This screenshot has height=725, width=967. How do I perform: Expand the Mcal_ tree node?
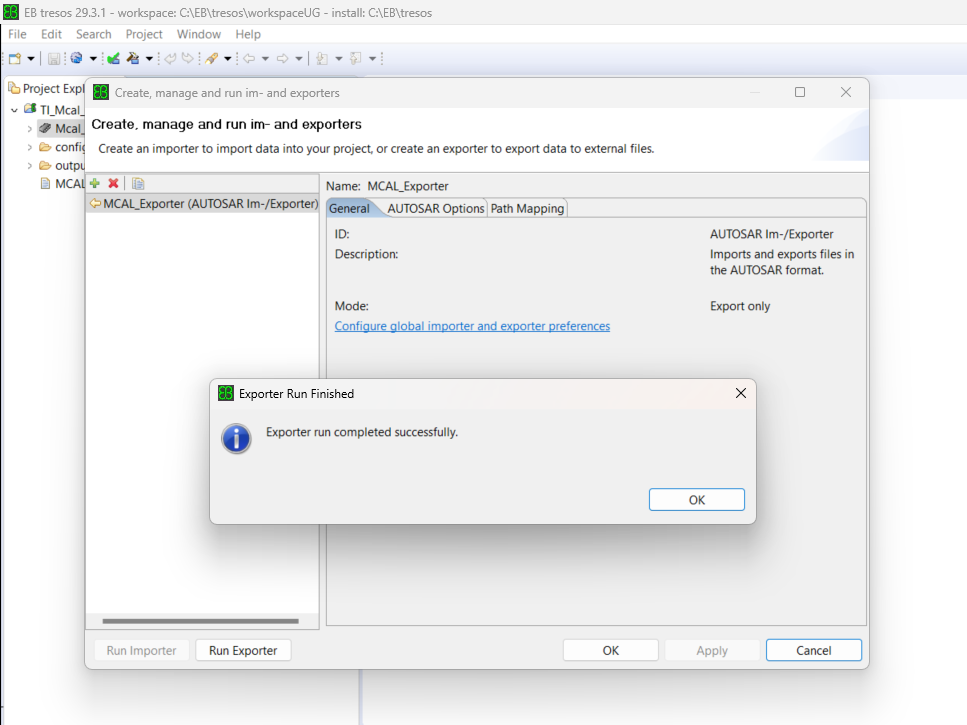pos(29,128)
